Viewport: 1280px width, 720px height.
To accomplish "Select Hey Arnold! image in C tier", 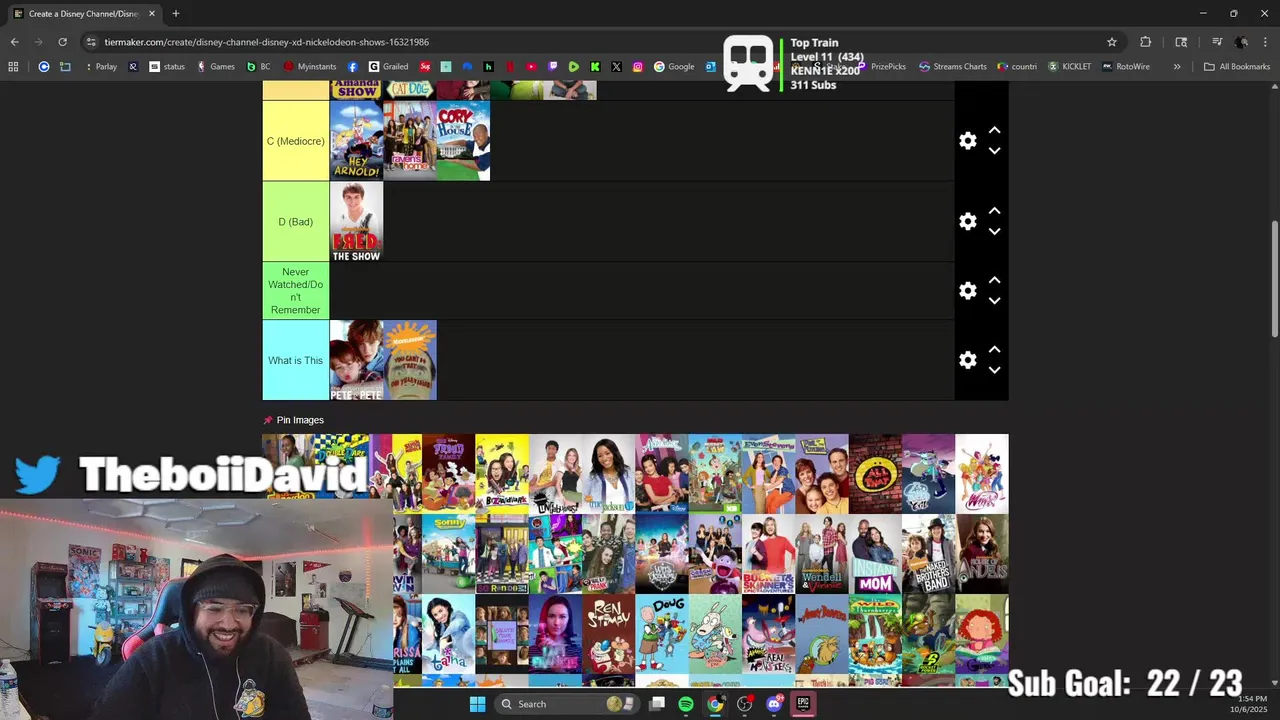I will click(x=356, y=141).
